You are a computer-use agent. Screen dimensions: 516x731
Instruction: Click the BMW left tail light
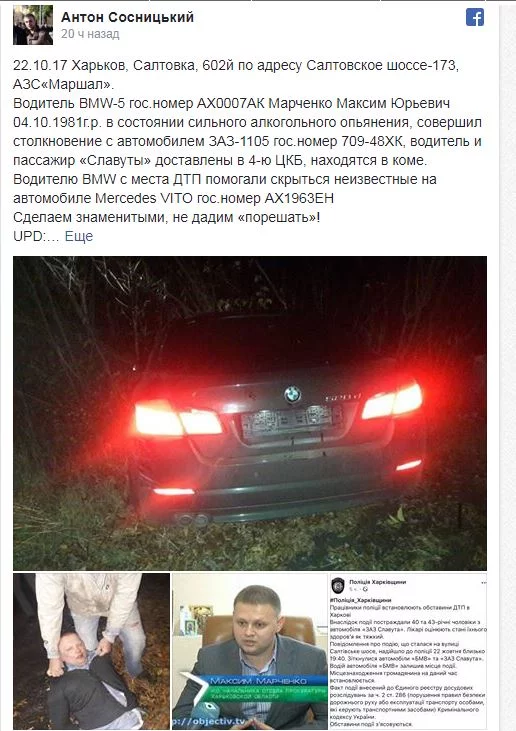[x=178, y=419]
